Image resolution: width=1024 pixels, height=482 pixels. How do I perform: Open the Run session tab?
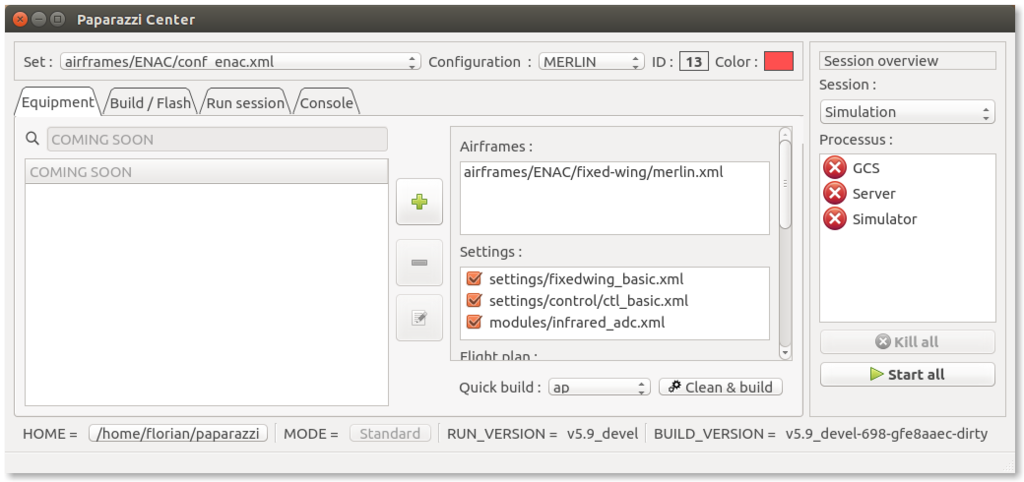tap(245, 103)
